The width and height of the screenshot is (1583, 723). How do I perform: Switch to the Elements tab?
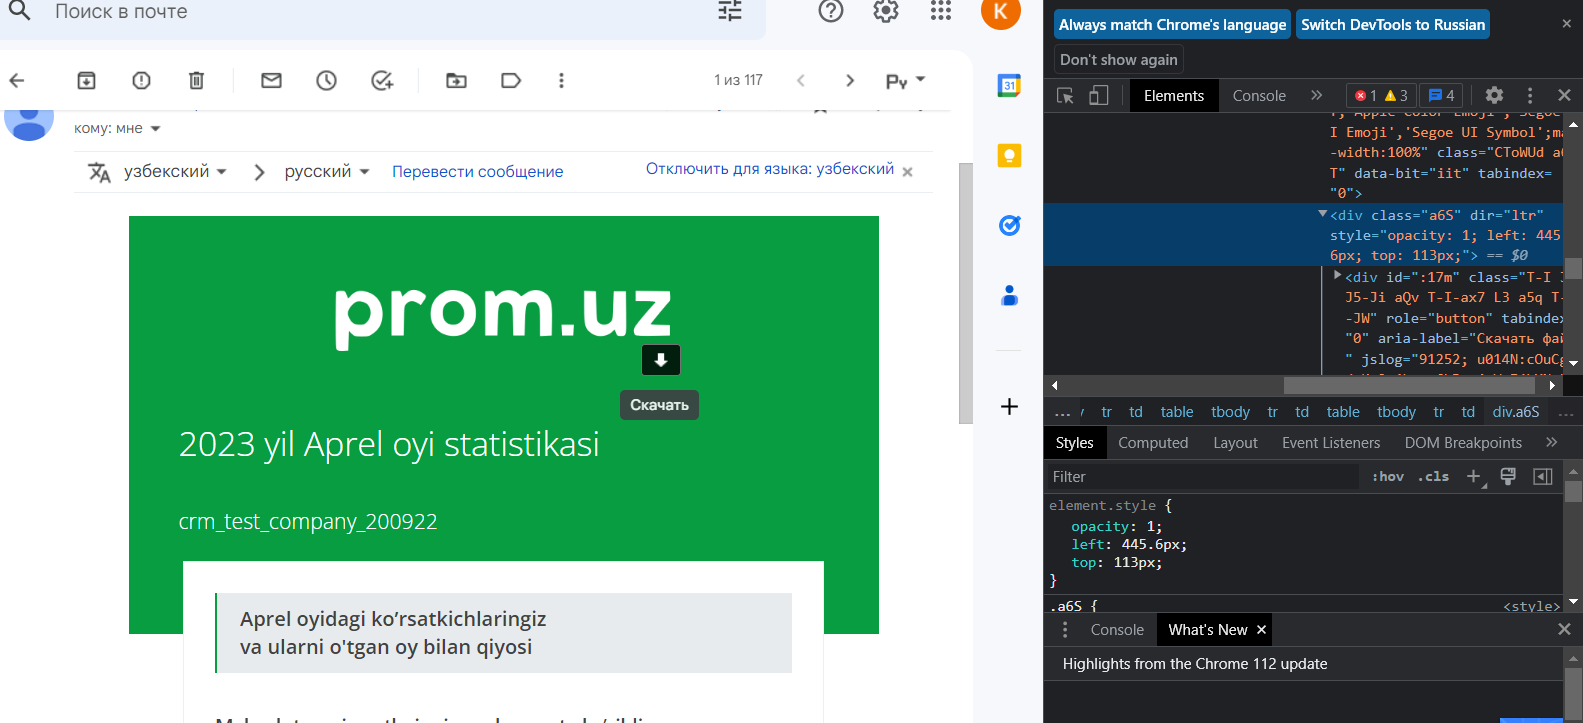tap(1174, 95)
